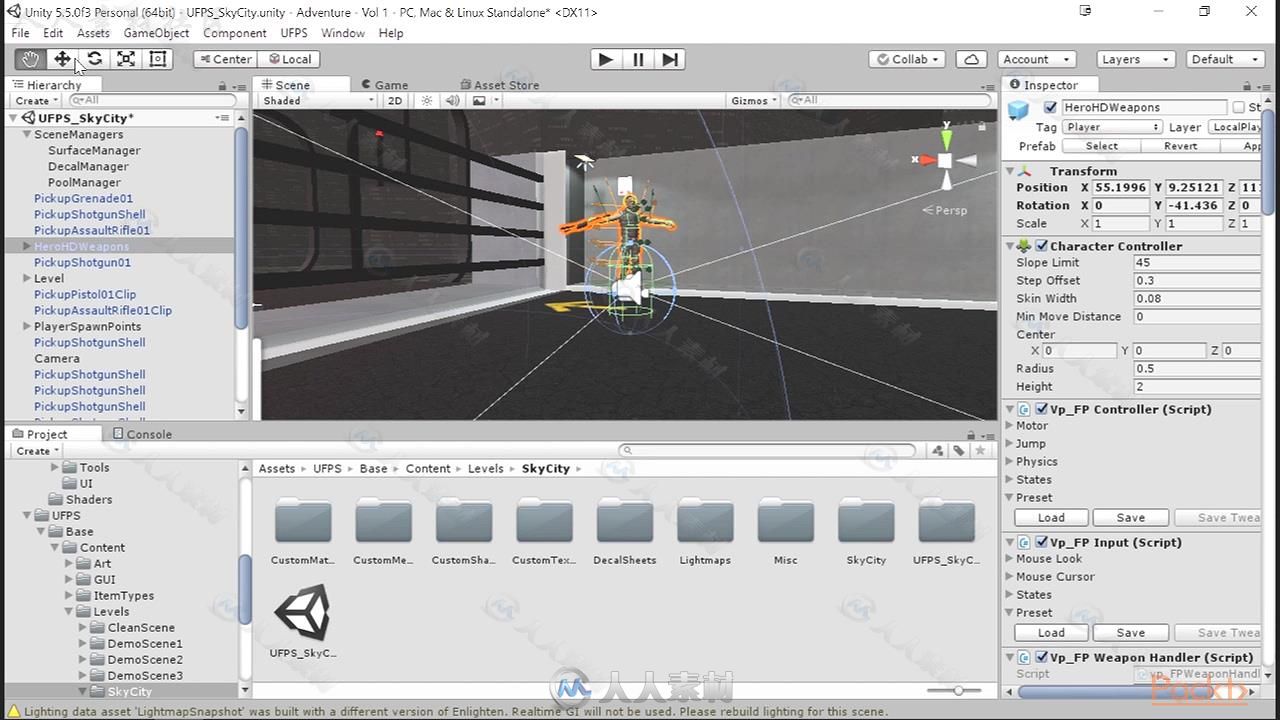
Task: Open the Assets menu
Action: coord(93,33)
